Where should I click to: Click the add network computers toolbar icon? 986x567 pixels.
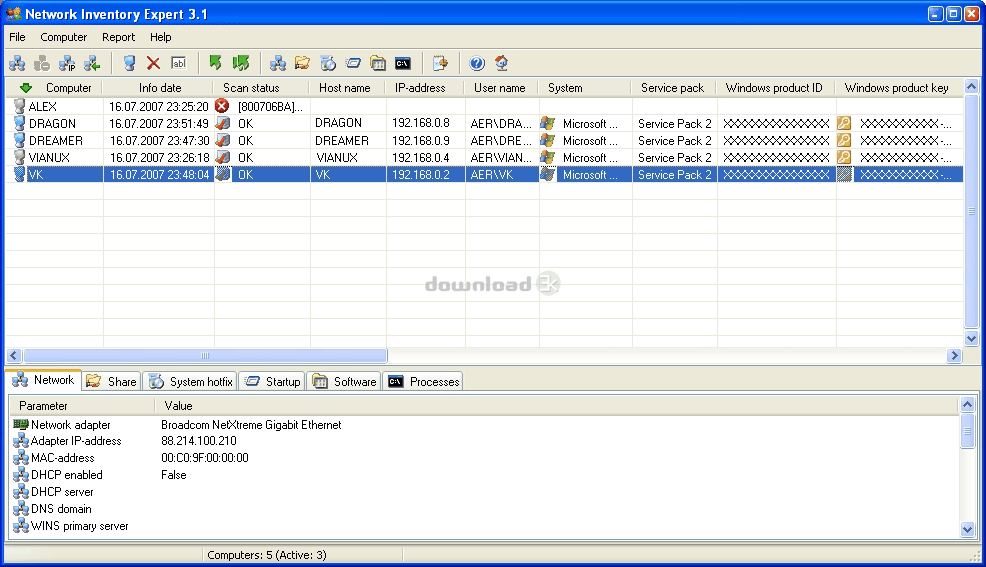click(x=17, y=63)
